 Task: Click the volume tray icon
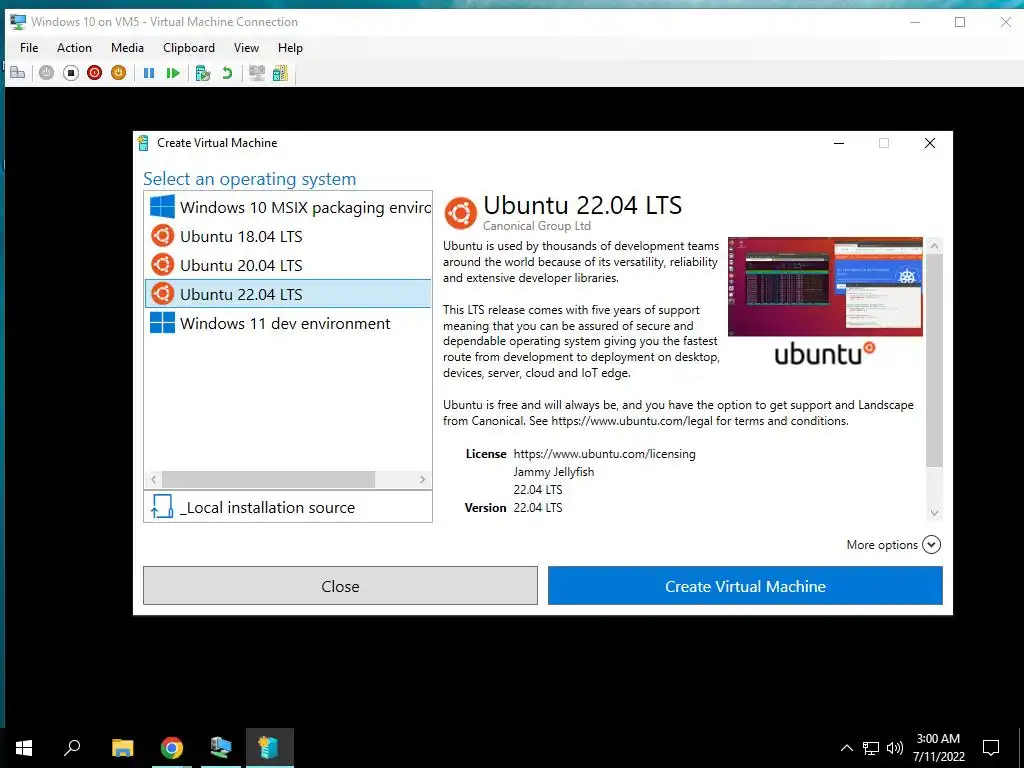coord(895,748)
